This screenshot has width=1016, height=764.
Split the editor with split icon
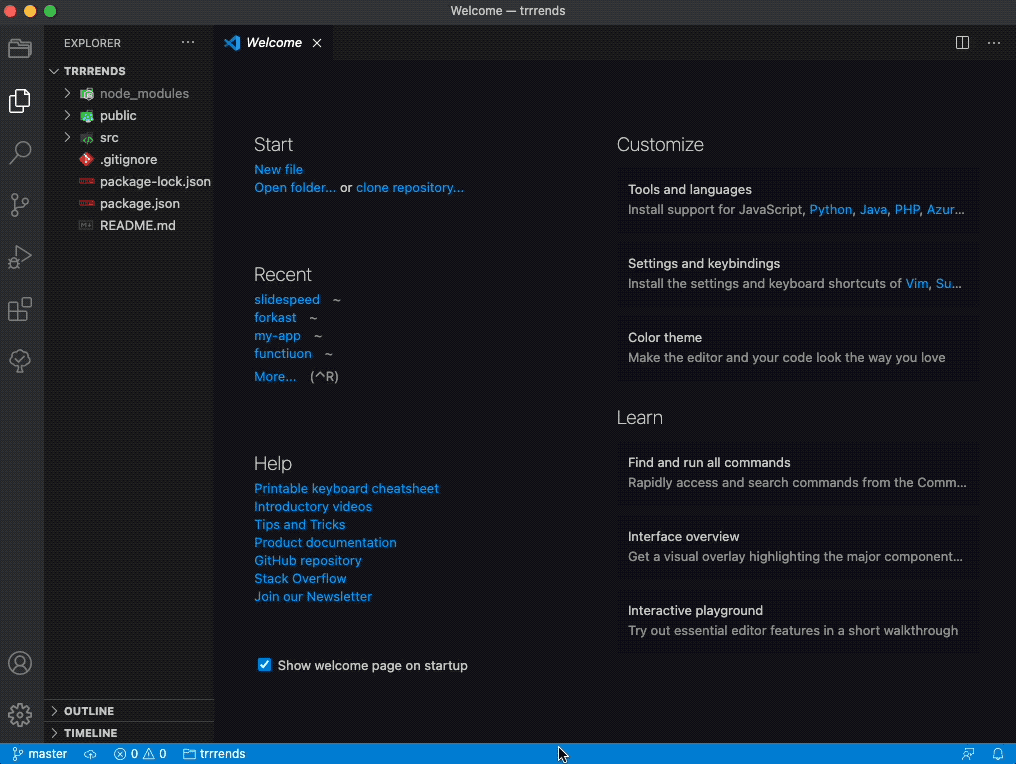[x=962, y=43]
